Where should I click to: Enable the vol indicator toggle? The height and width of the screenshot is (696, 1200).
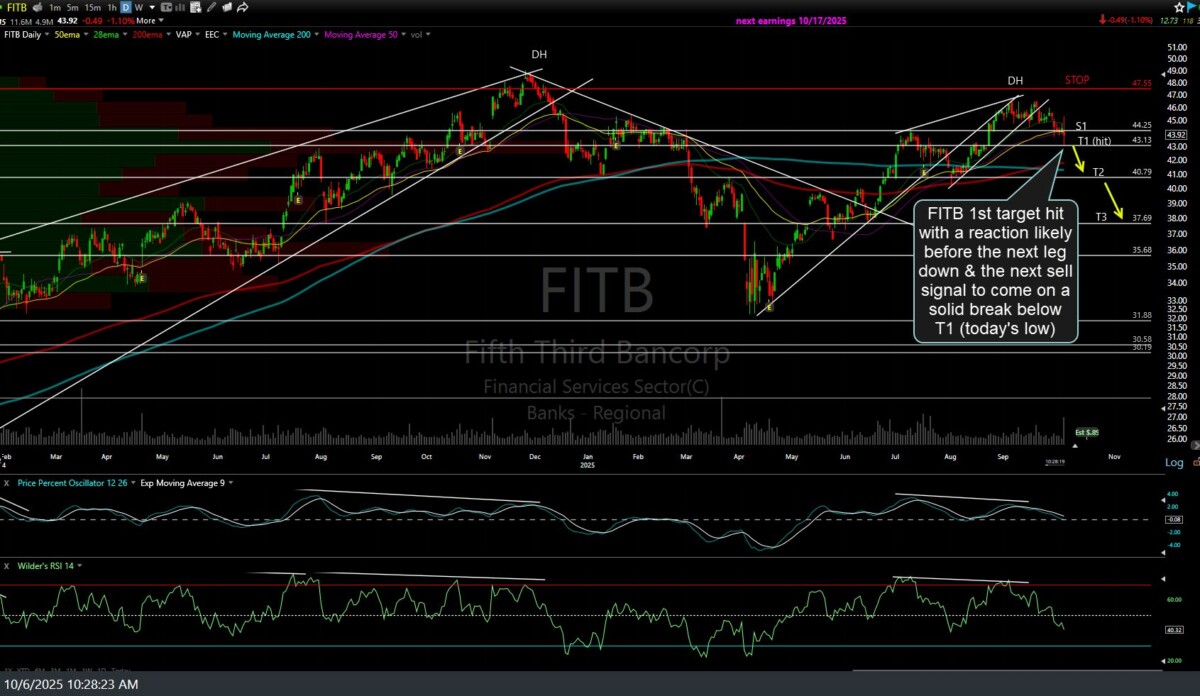click(418, 33)
